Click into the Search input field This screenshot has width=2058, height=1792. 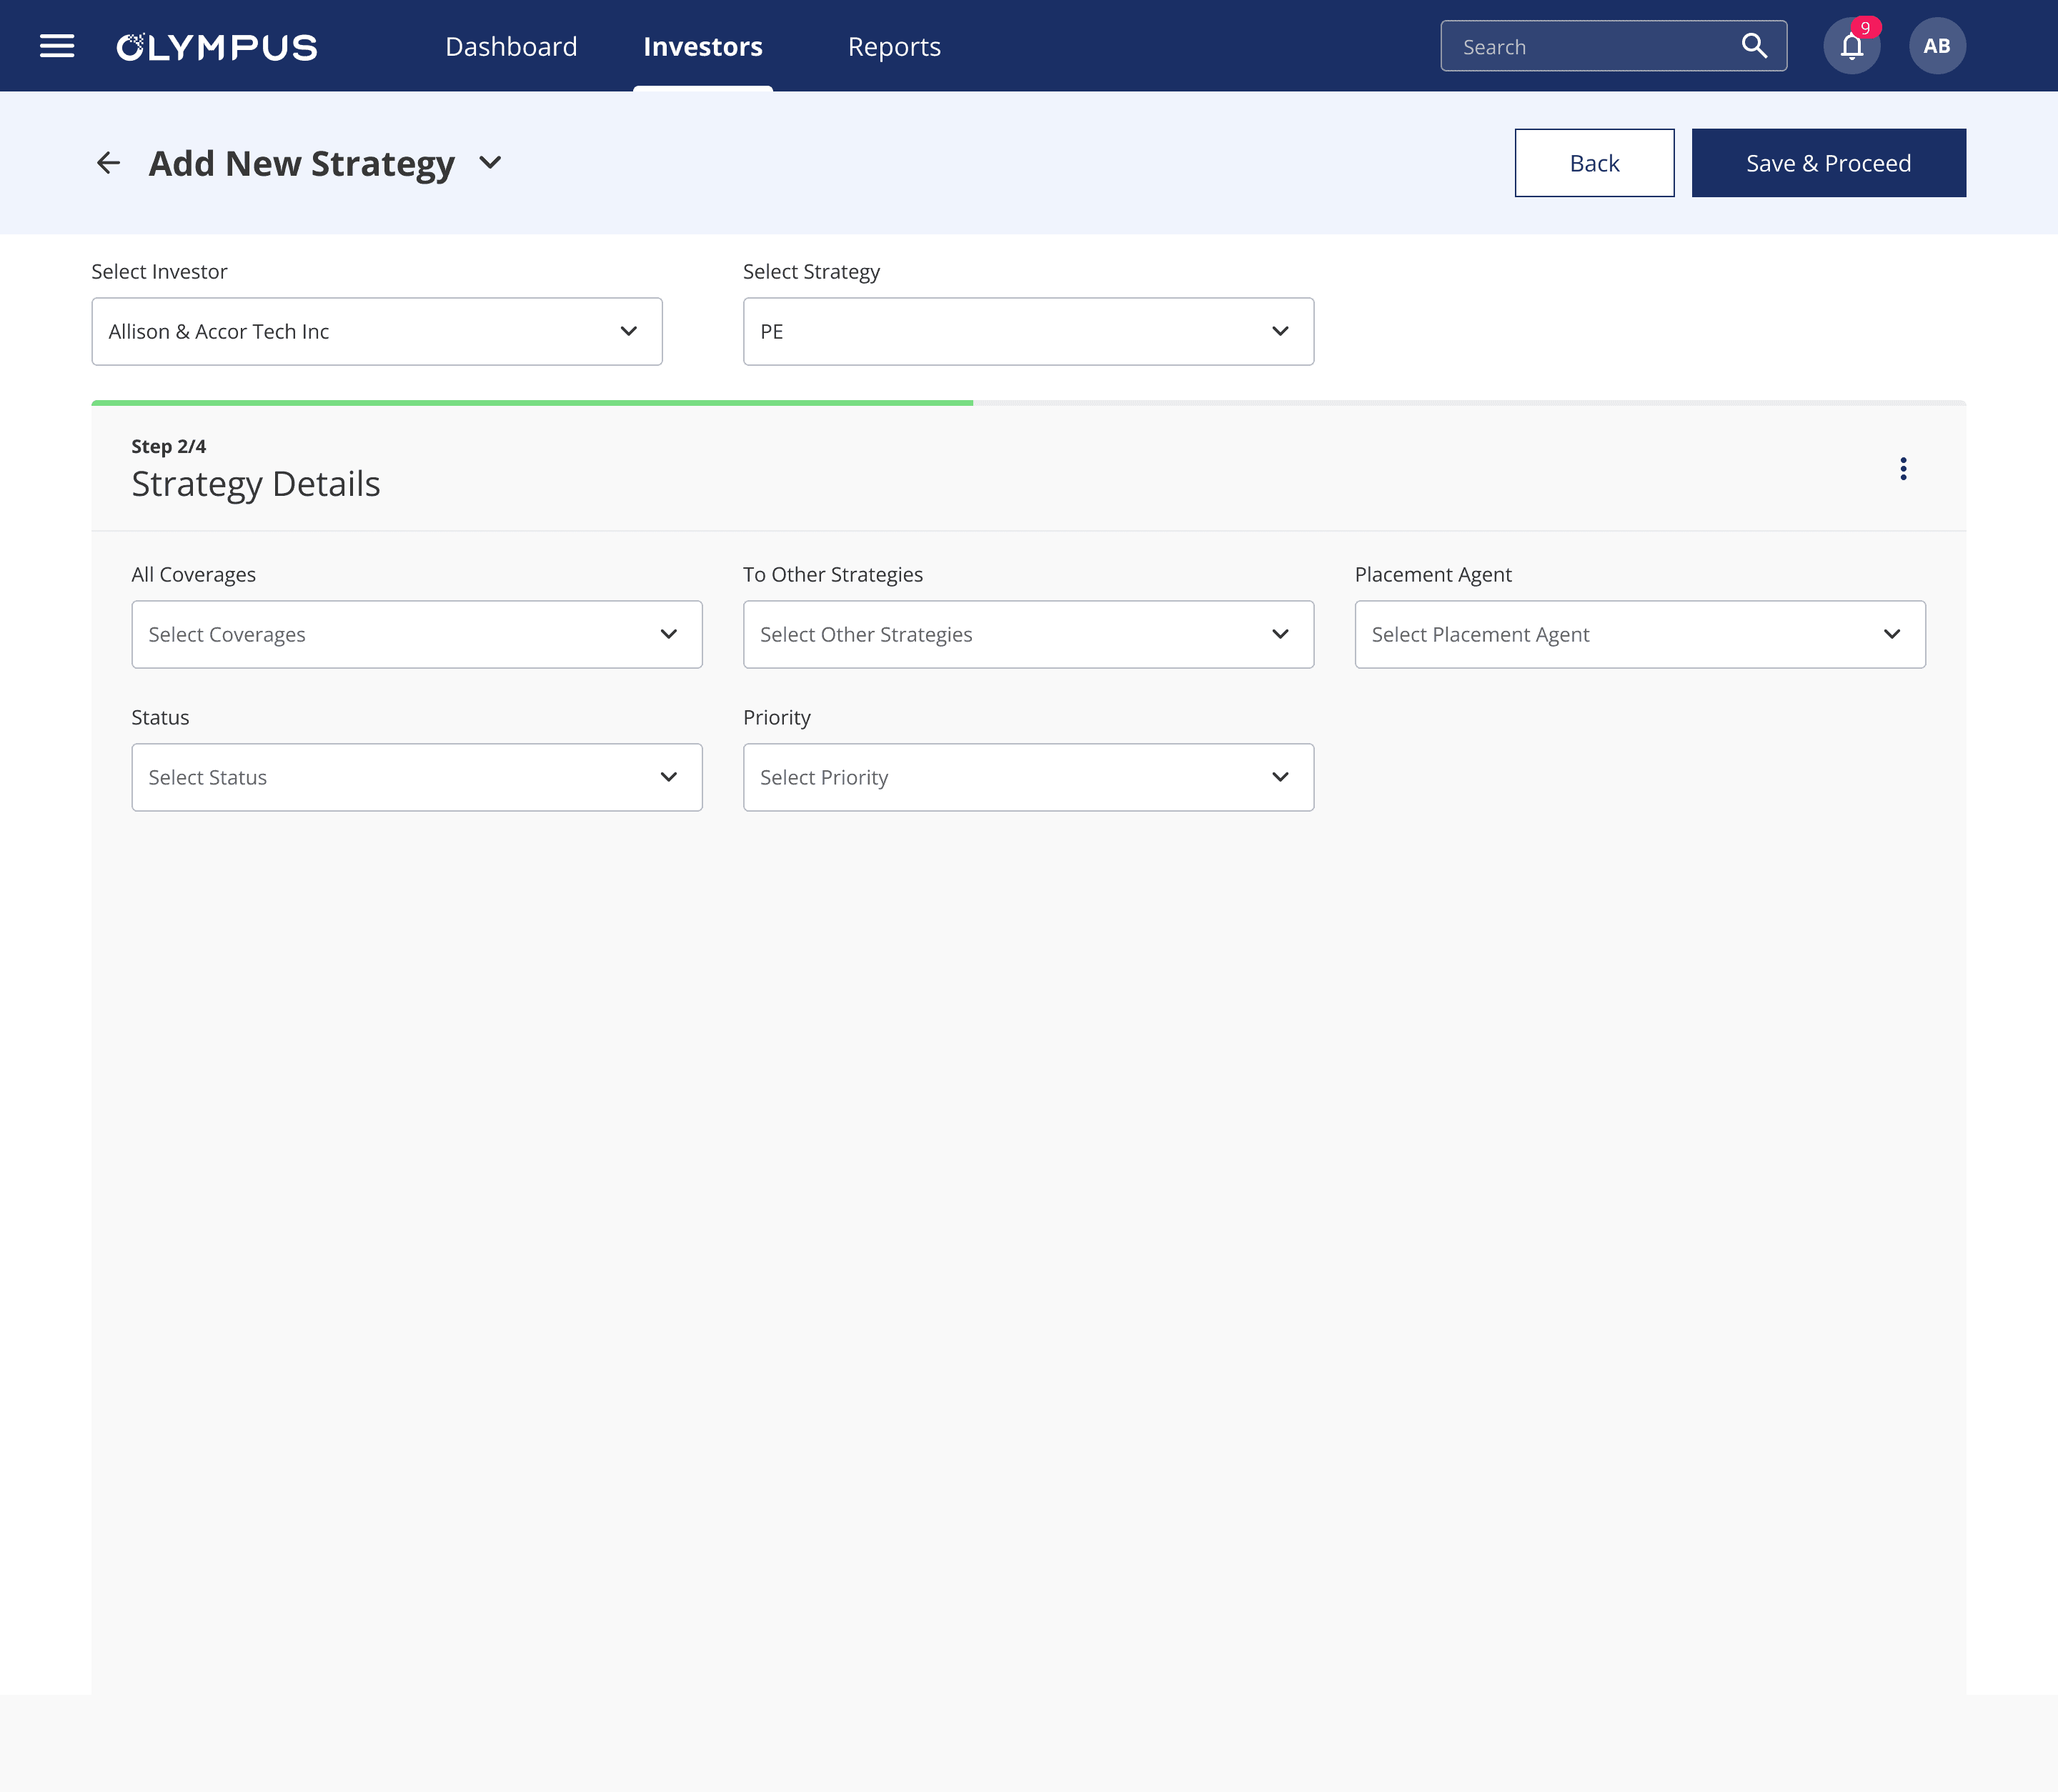(x=1590, y=47)
